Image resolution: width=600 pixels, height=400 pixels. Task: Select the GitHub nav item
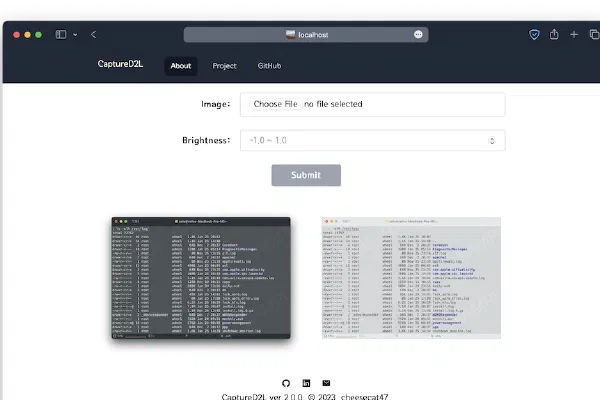pyautogui.click(x=269, y=66)
